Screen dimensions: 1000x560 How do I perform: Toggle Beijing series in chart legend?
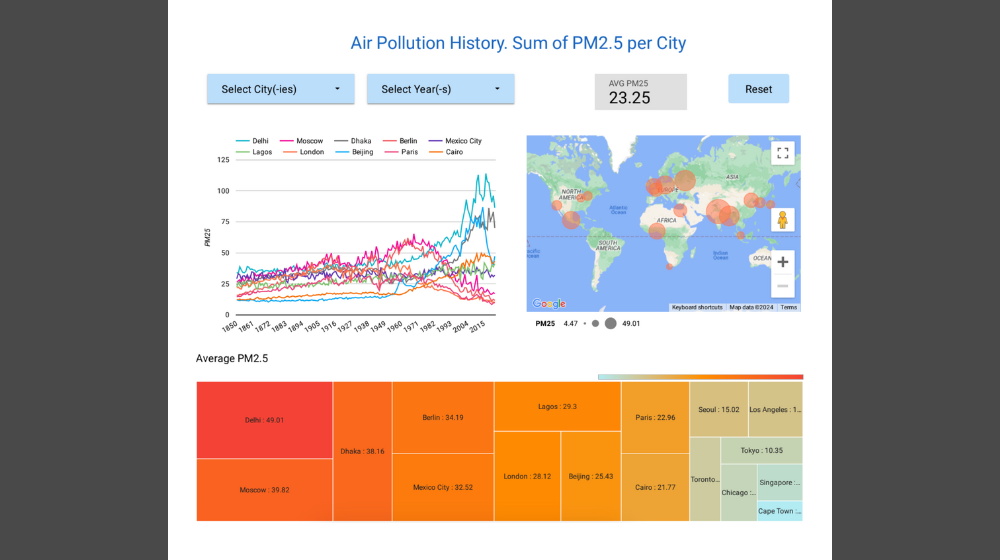[x=354, y=152]
